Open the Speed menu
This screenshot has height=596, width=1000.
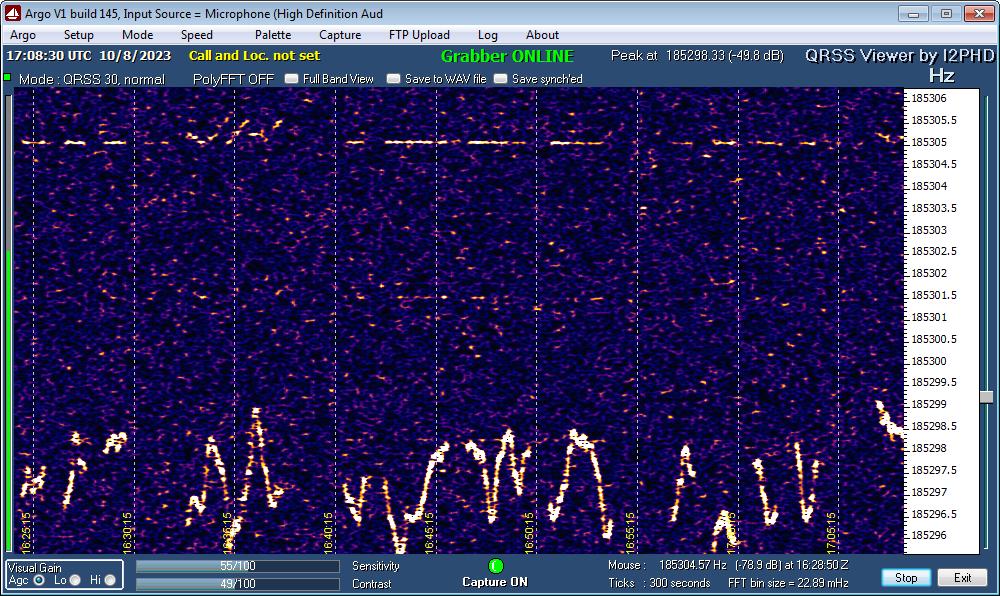tap(196, 35)
